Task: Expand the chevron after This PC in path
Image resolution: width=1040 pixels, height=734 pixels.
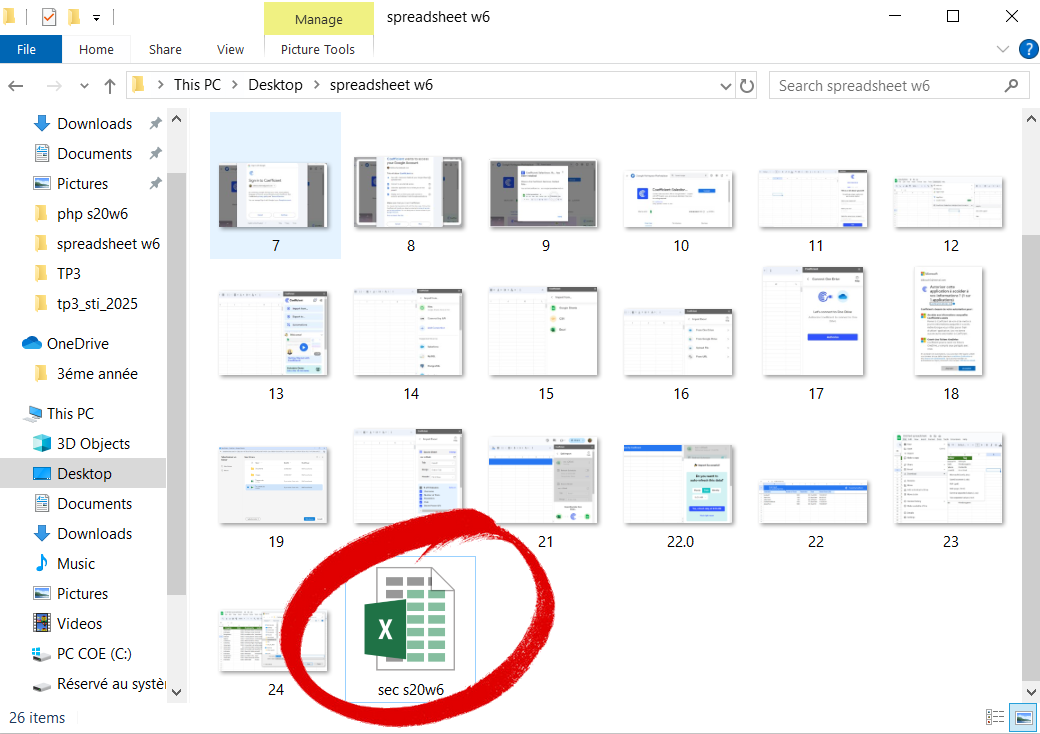Action: click(235, 85)
